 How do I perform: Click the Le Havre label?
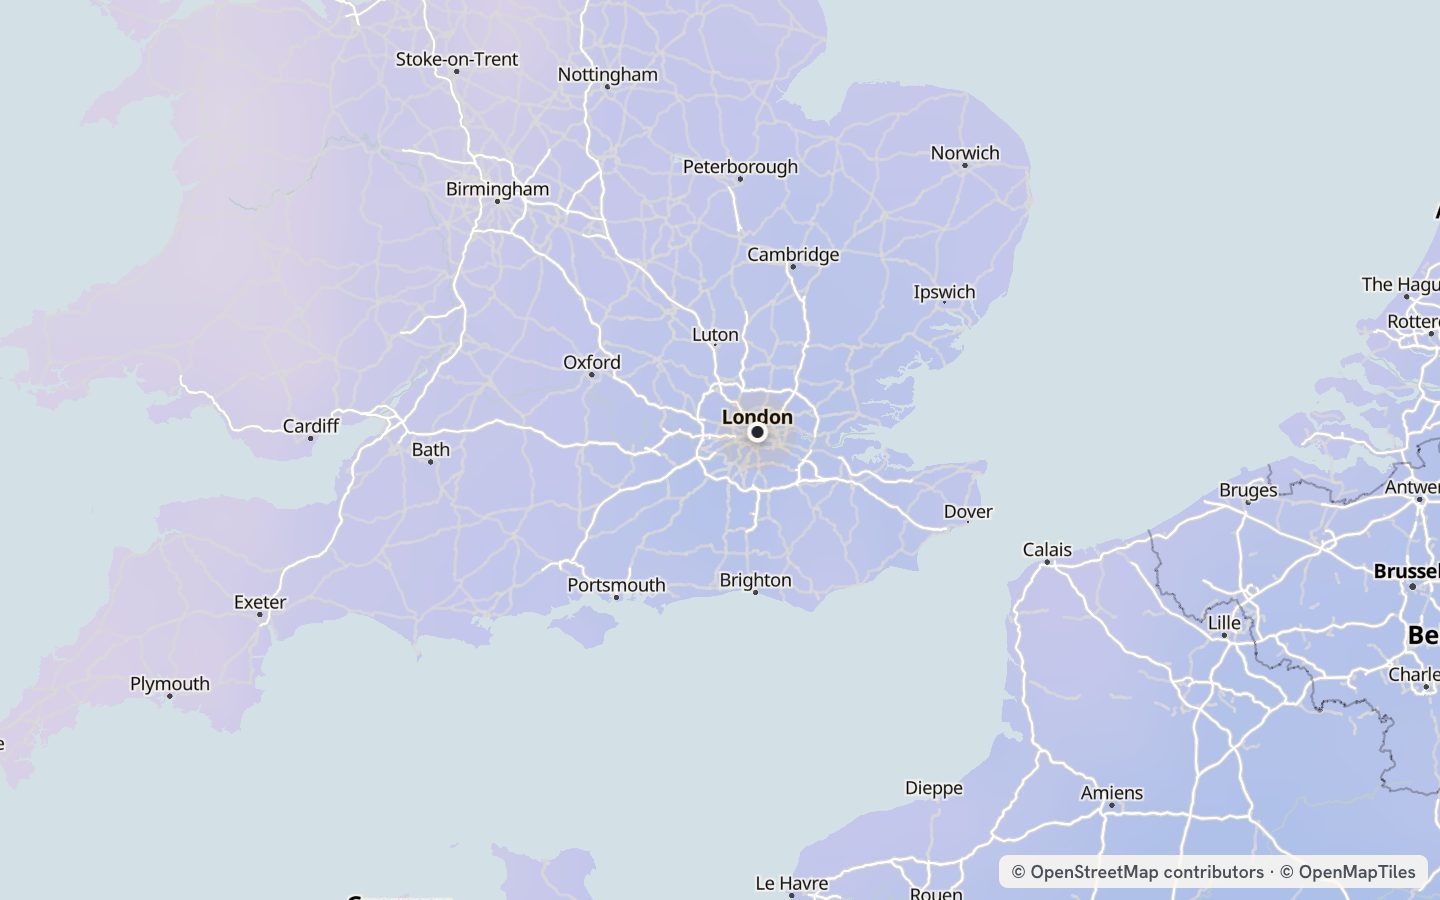(792, 883)
